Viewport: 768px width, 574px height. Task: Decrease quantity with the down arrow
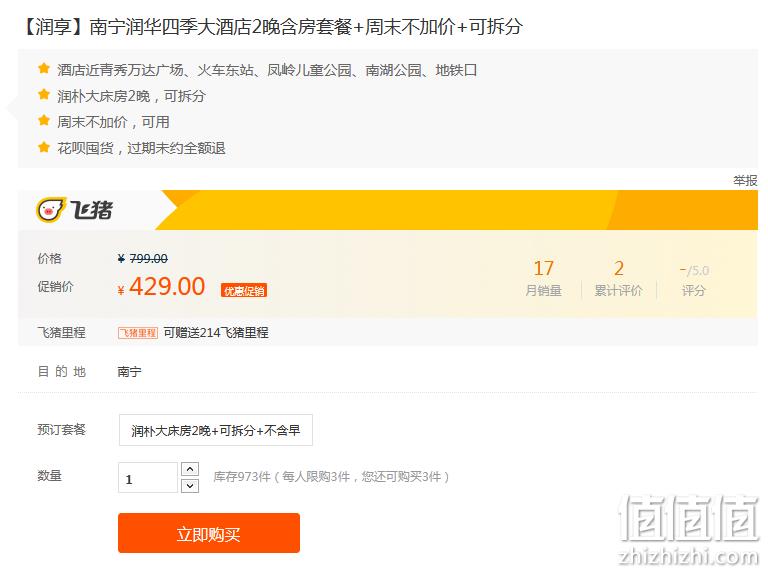point(190,486)
